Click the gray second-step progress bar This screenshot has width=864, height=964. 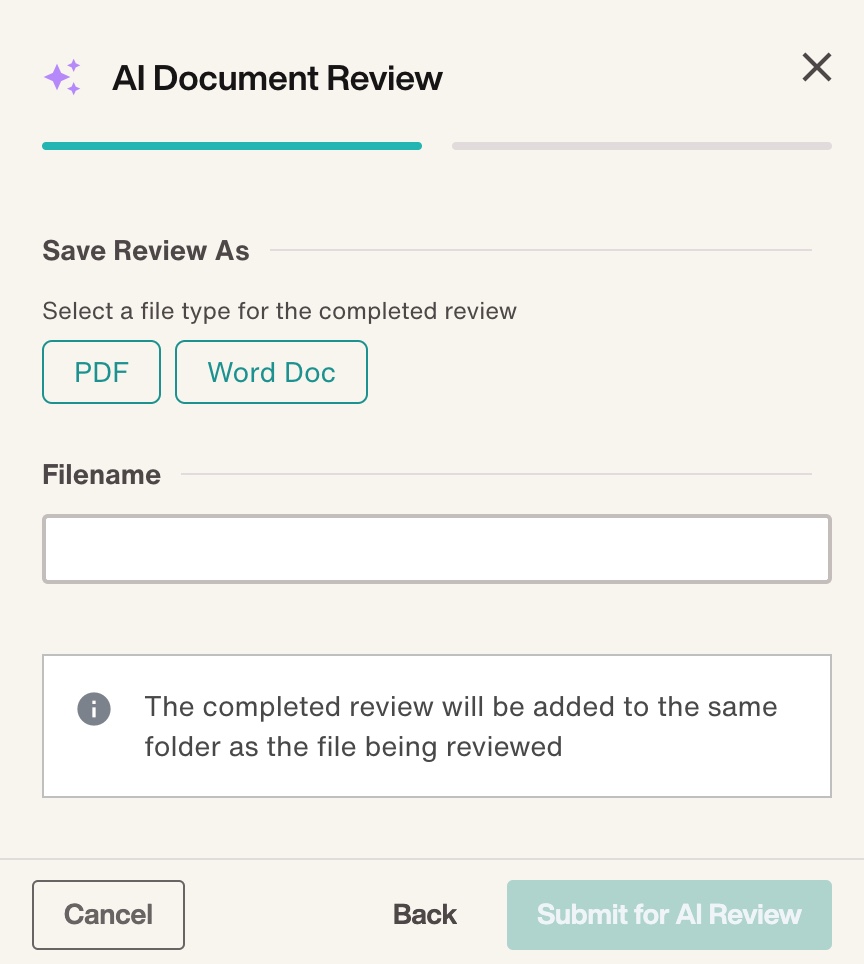click(641, 146)
